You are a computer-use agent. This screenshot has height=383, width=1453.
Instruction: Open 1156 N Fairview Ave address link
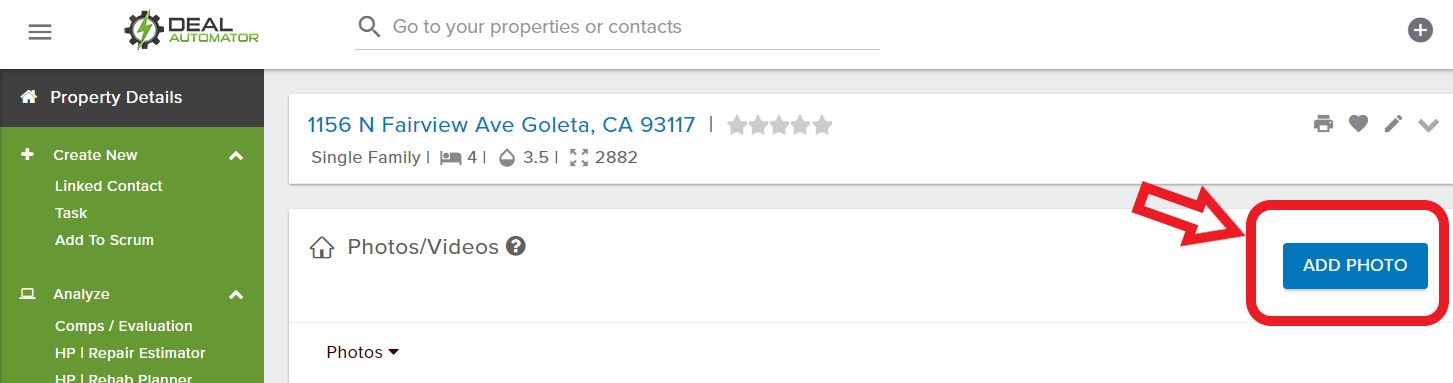point(501,125)
